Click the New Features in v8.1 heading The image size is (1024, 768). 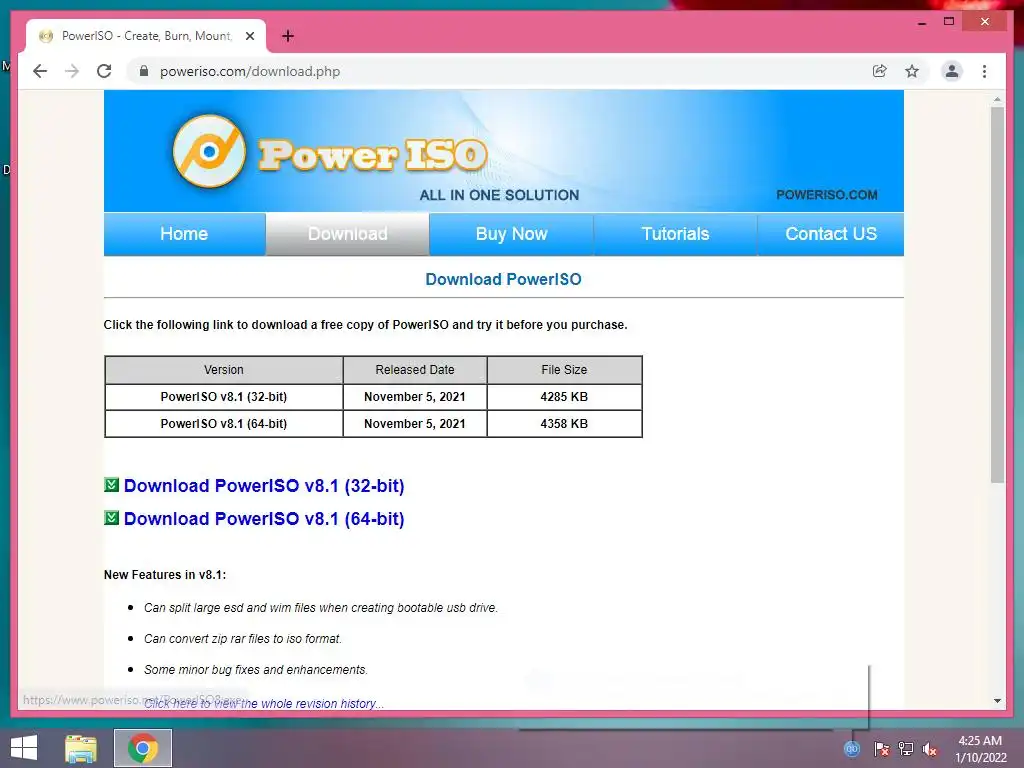[x=165, y=575]
